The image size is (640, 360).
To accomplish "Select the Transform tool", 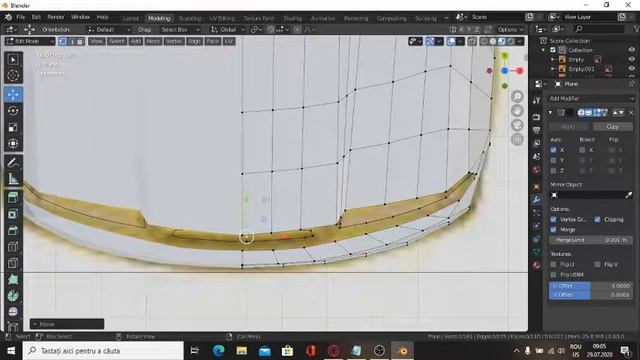I will [13, 143].
